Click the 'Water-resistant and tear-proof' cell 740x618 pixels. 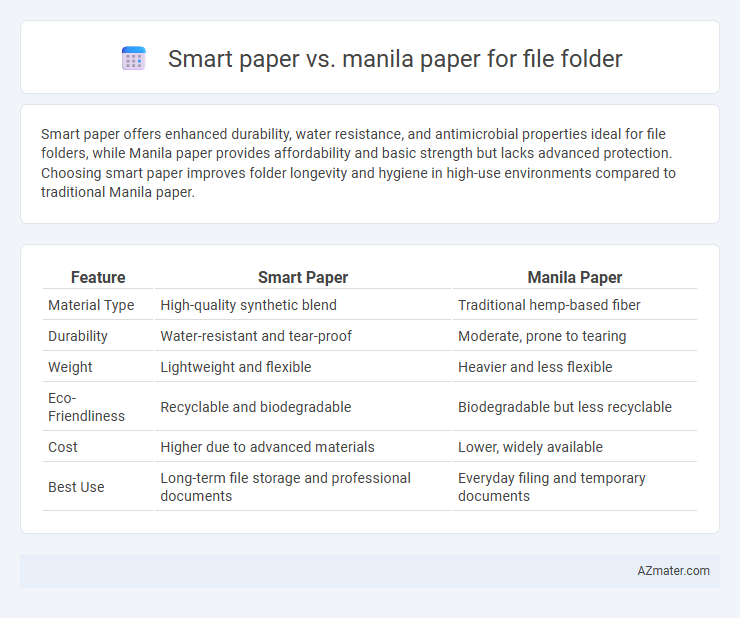[x=256, y=336]
